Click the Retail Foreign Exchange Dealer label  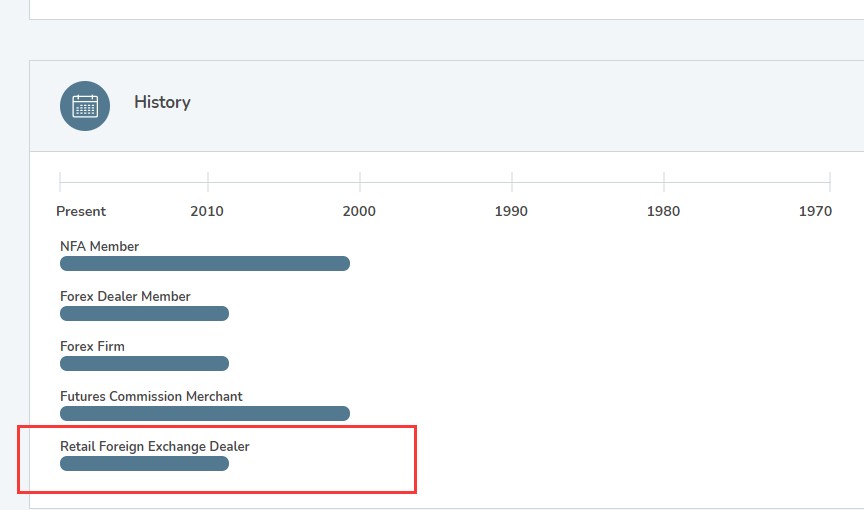[154, 446]
